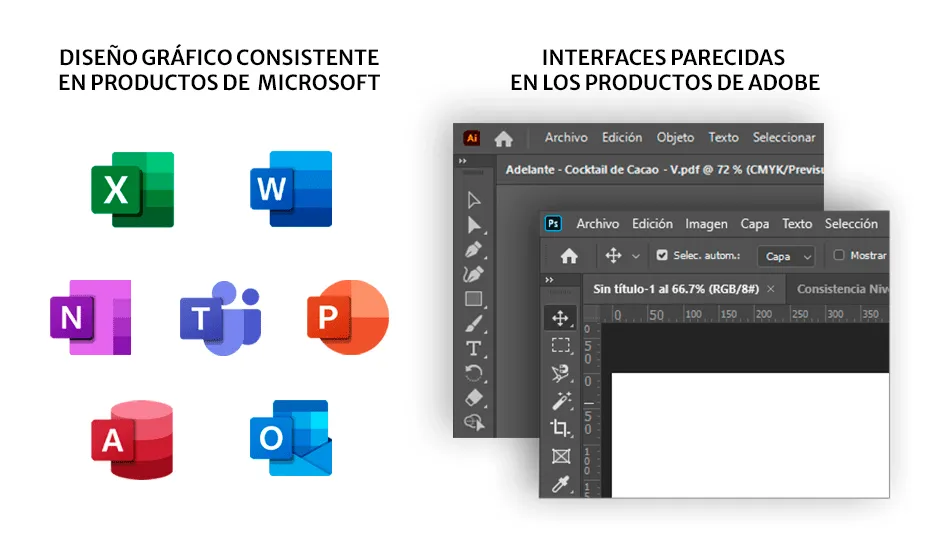
Task: Select the Rectangular Marquee tool in Photoshop
Action: [561, 345]
